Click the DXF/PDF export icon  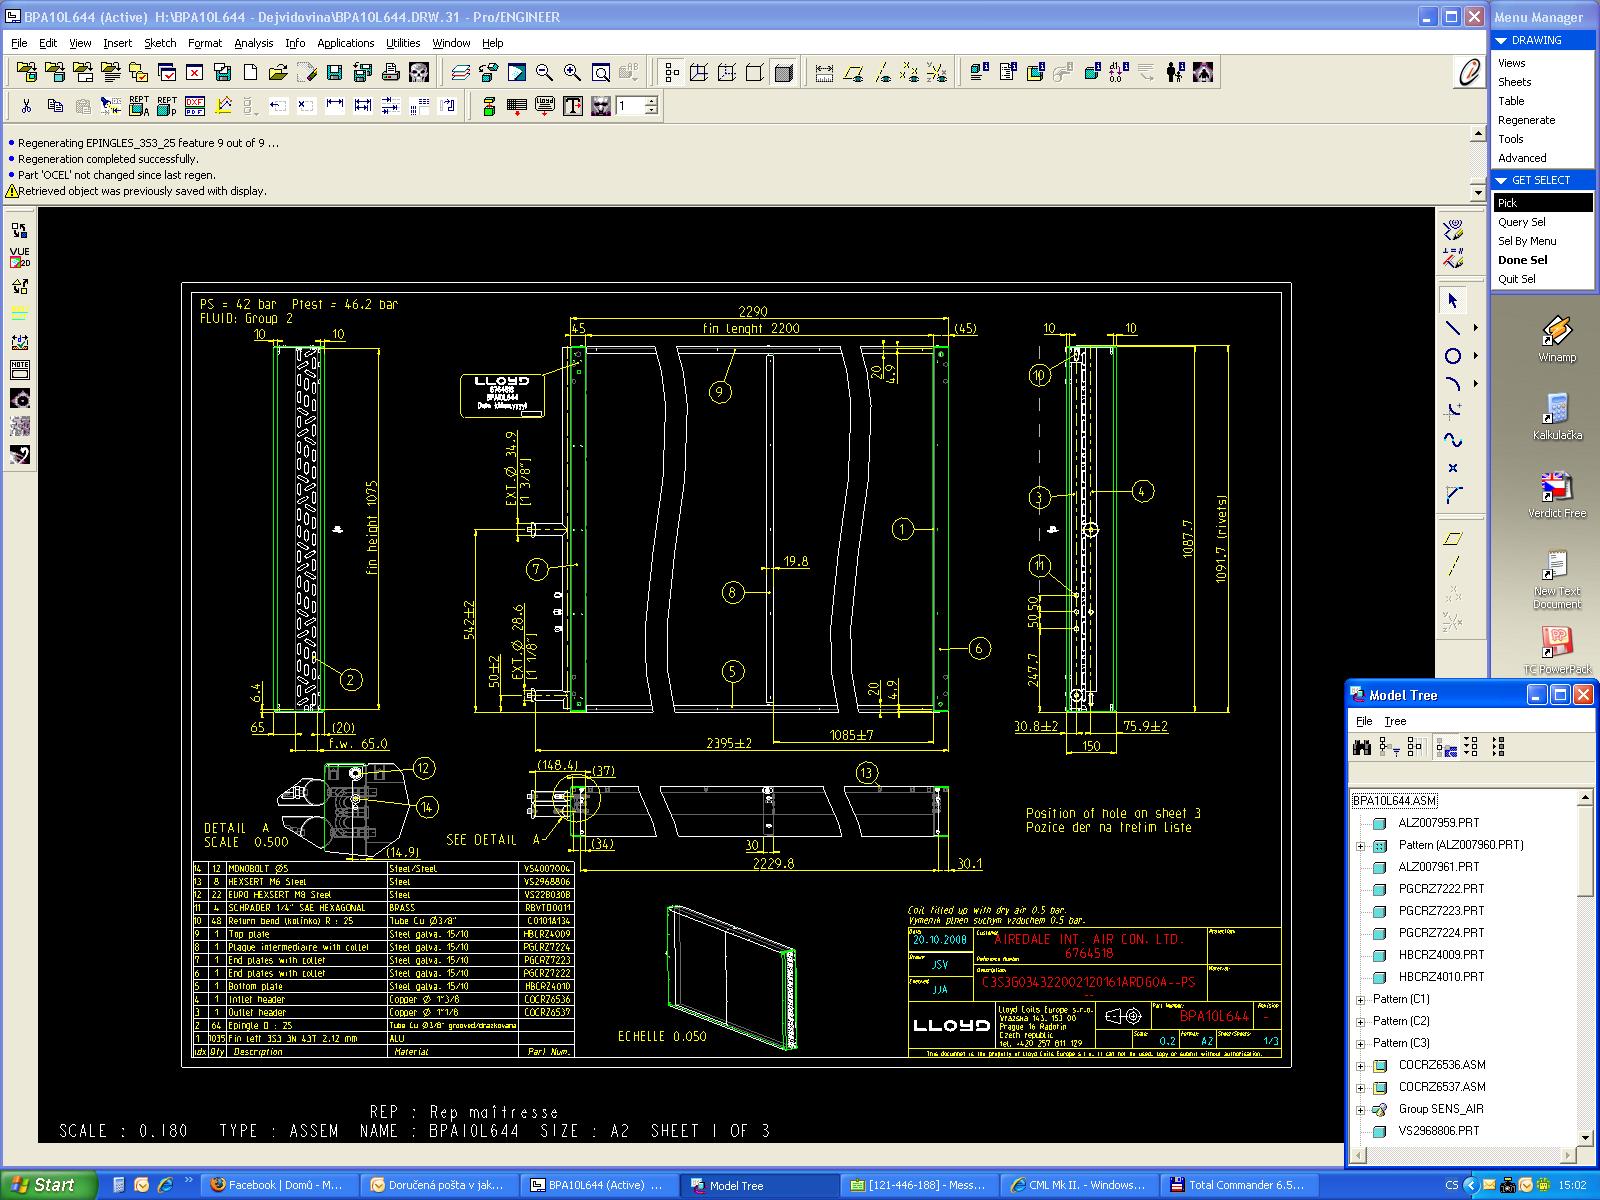pyautogui.click(x=195, y=106)
